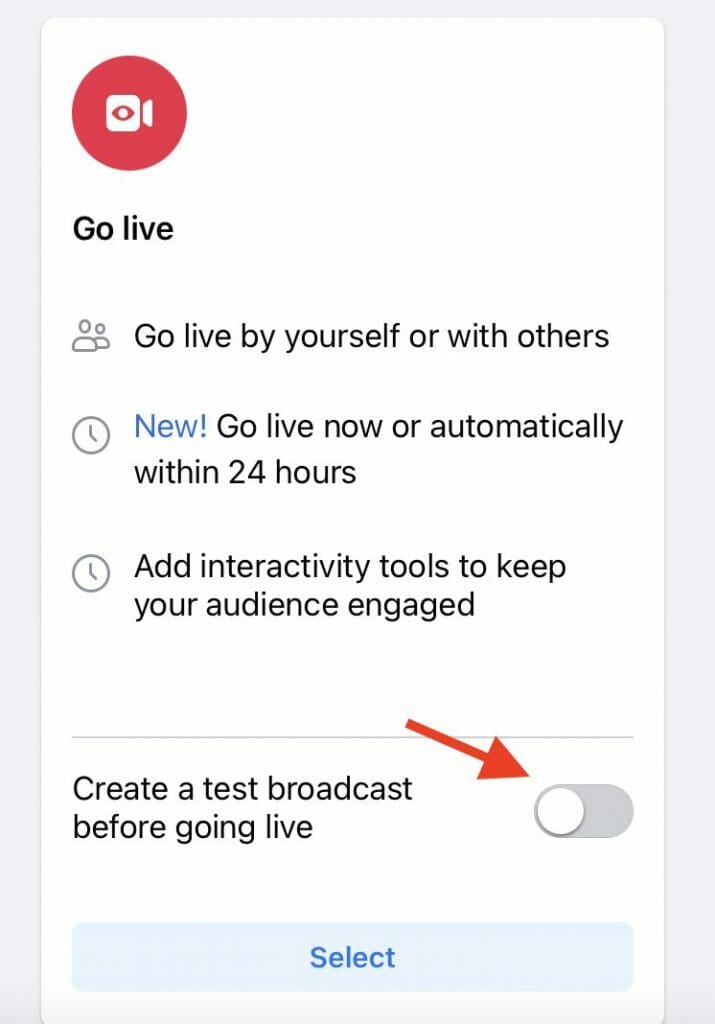
Task: Click the people icon beside Go live by yourself
Action: tap(91, 336)
